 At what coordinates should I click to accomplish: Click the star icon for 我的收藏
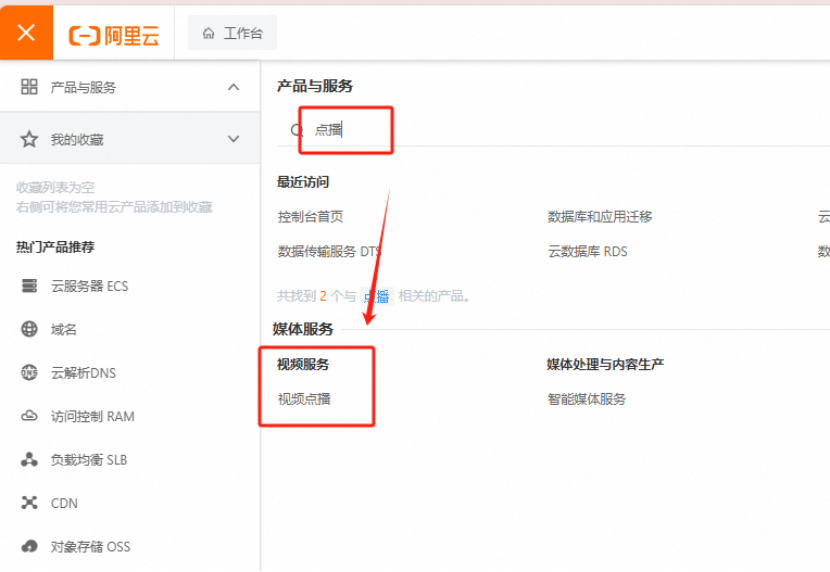coord(29,139)
